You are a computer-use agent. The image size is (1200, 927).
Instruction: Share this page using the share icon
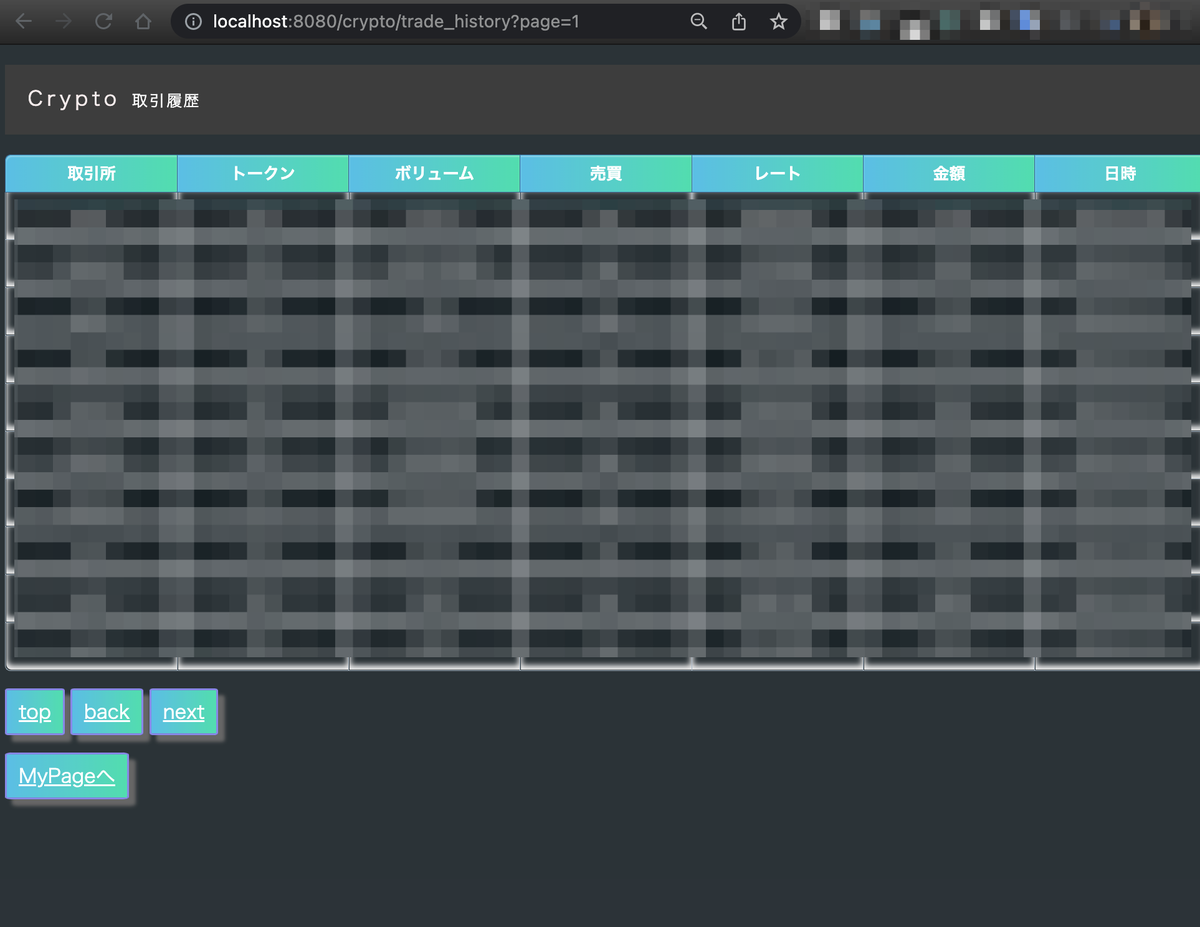[x=739, y=21]
